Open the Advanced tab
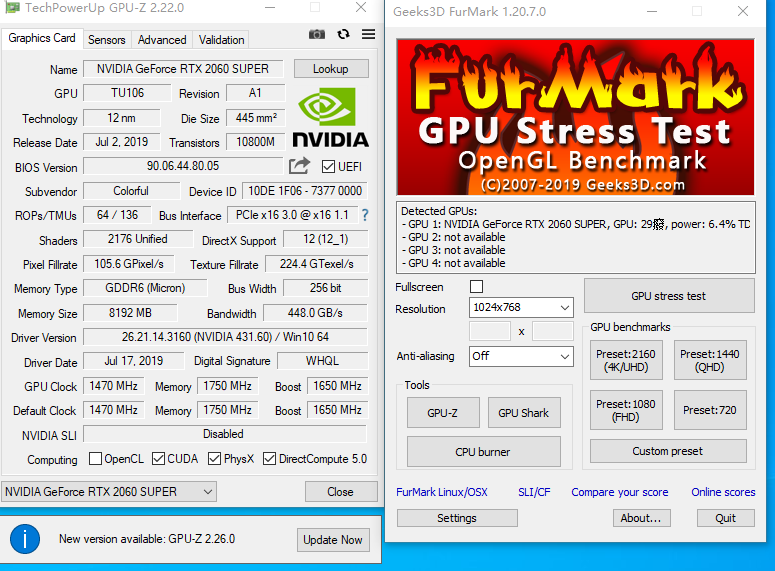Screen dimensions: 775x571 pyautogui.click(x=162, y=40)
